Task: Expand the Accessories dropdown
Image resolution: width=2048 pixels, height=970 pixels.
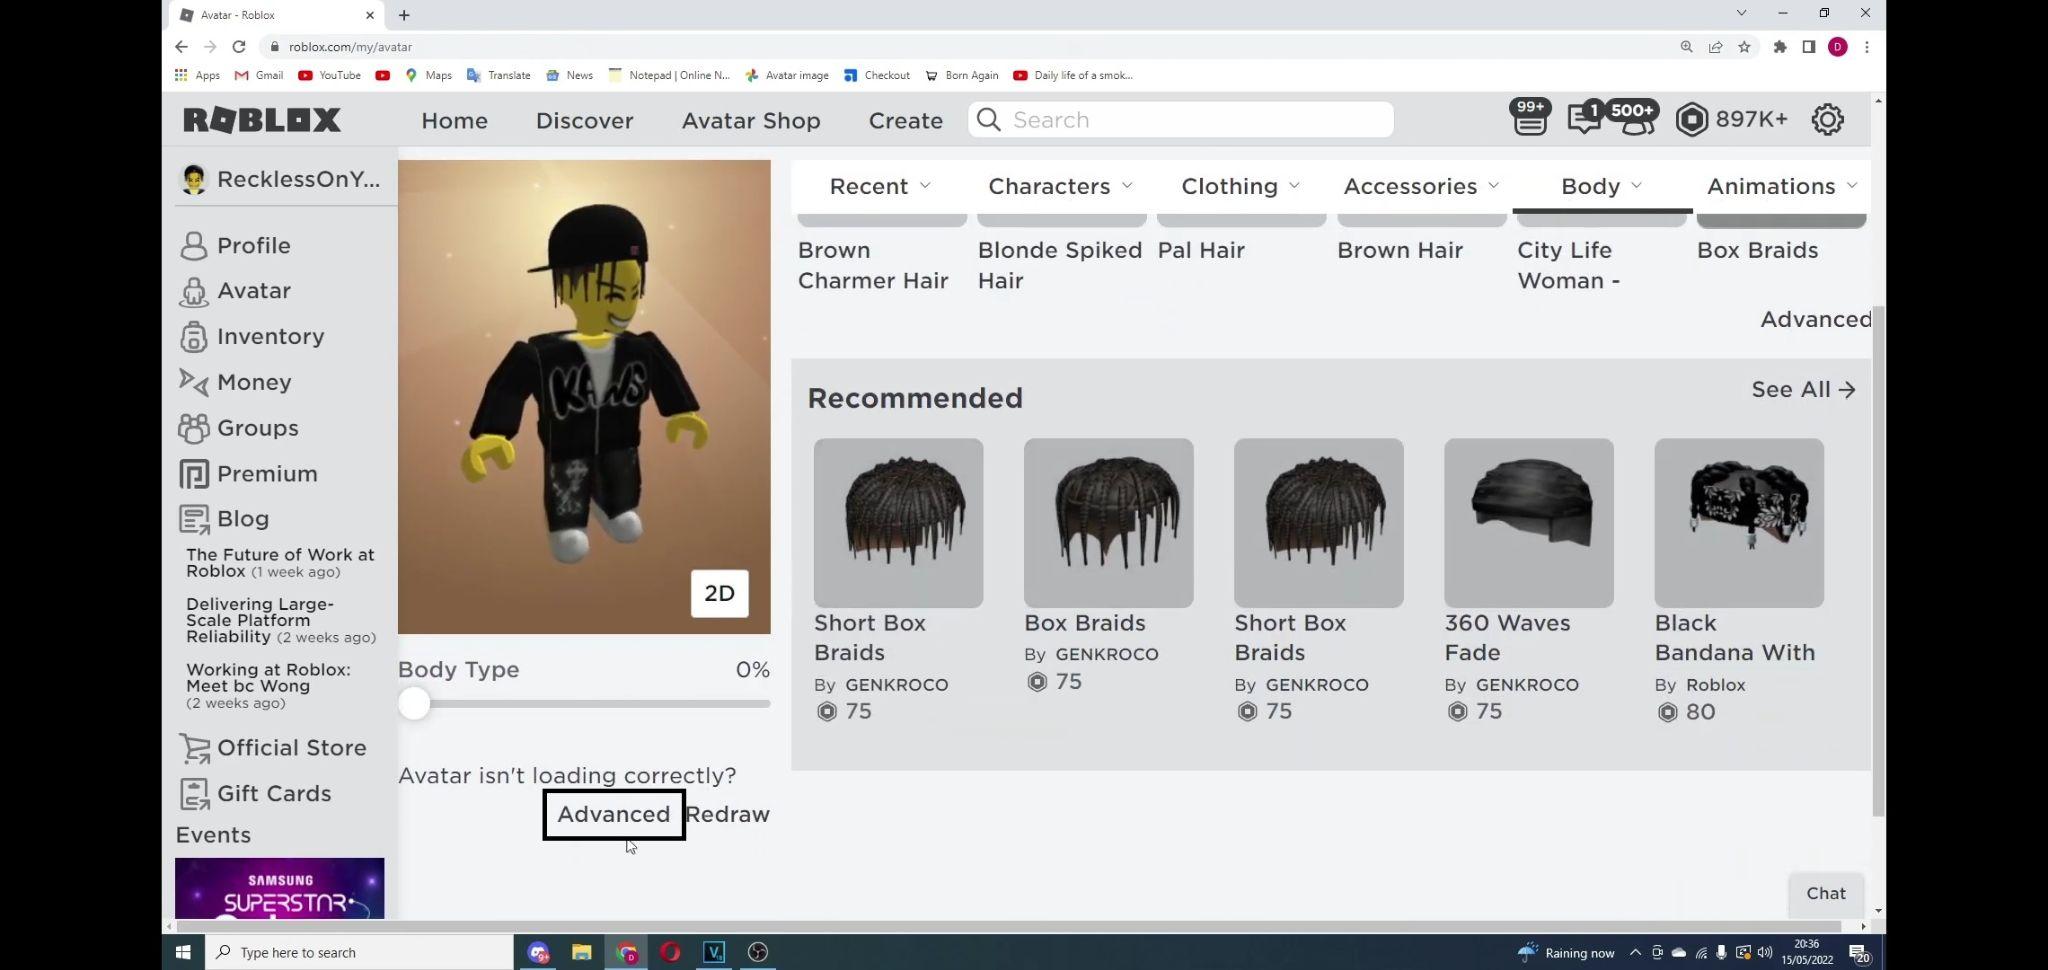Action: click(x=1421, y=186)
